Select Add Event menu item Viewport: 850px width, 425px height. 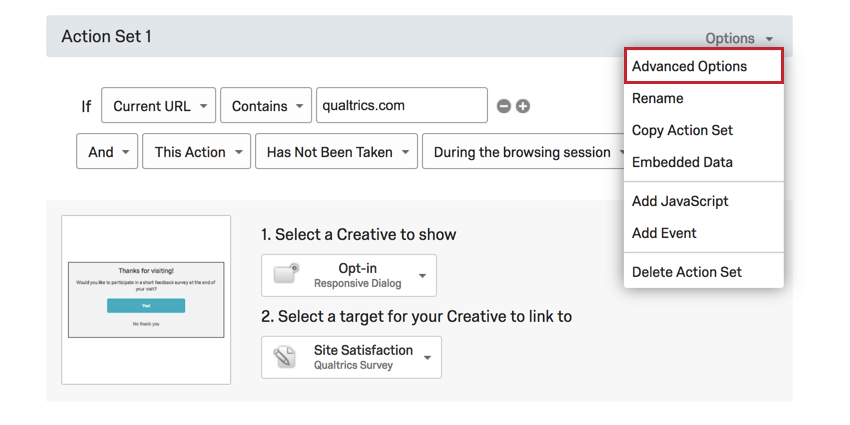664,233
